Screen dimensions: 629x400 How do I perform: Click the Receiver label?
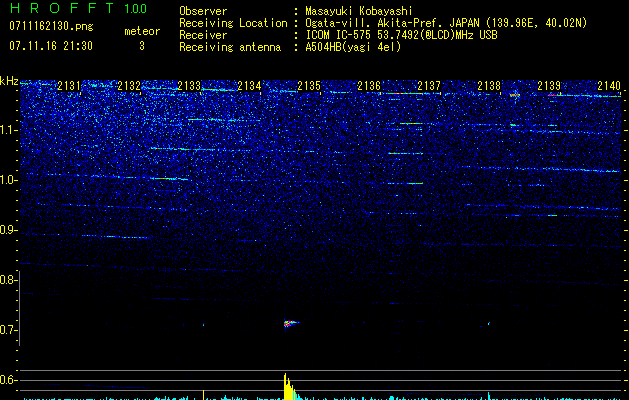[203, 35]
